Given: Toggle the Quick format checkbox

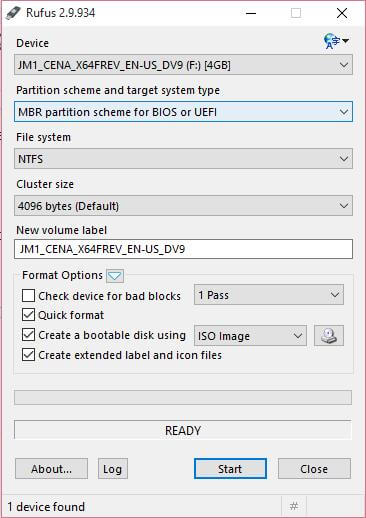Looking at the screenshot, I should pyautogui.click(x=28, y=315).
